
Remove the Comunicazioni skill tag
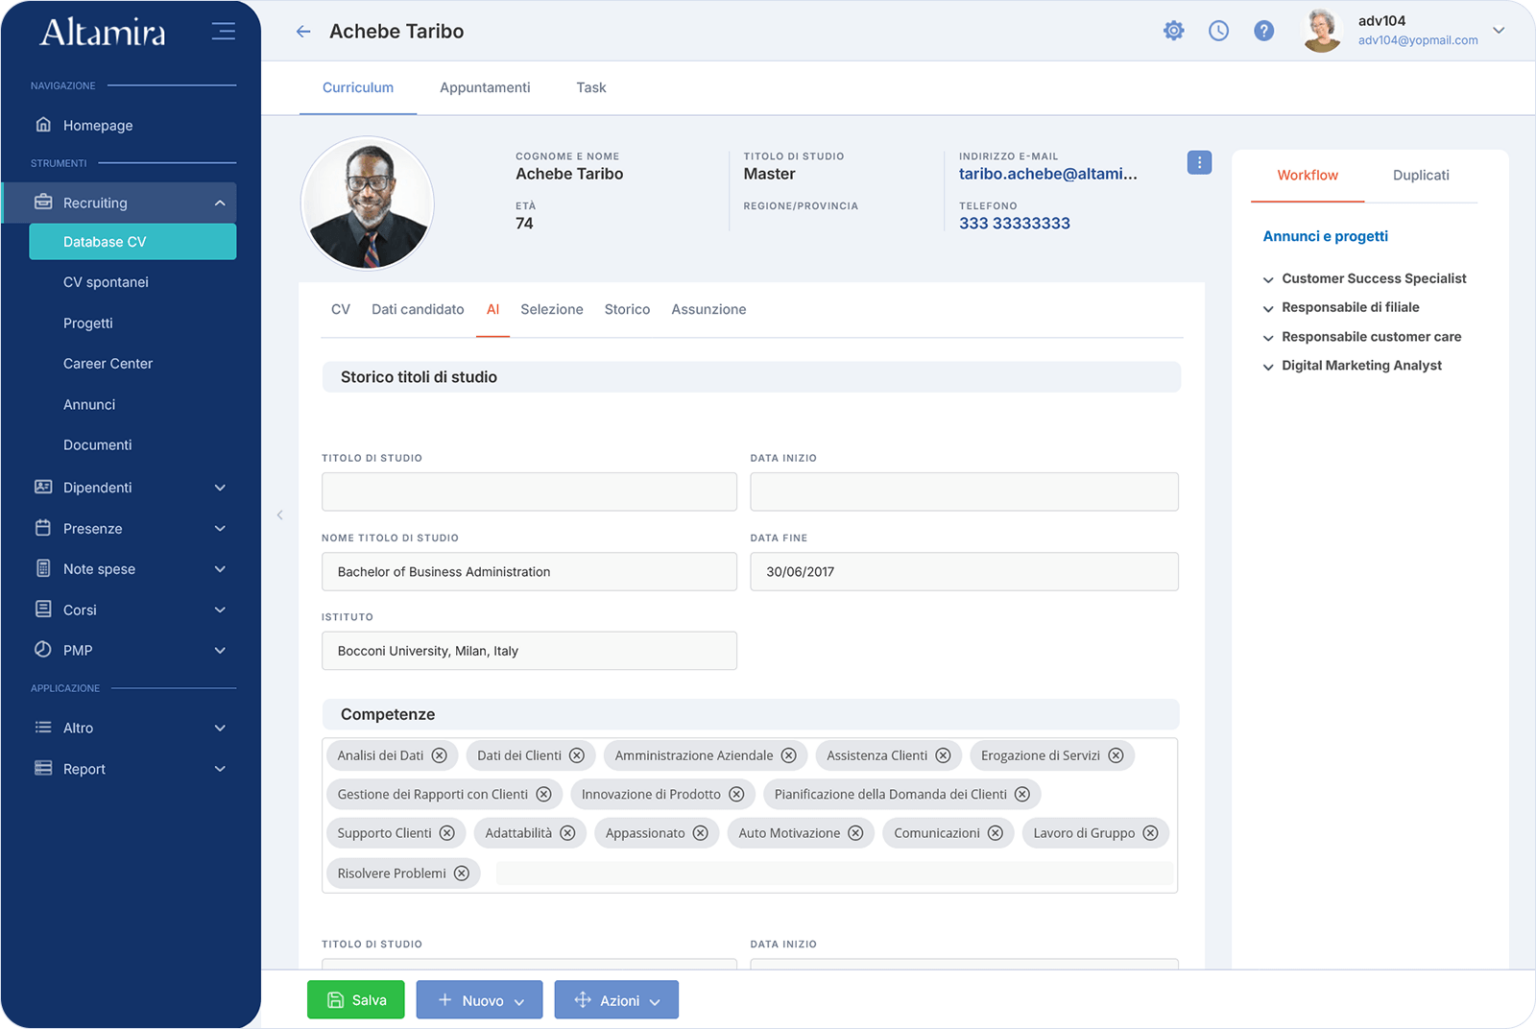tap(995, 833)
